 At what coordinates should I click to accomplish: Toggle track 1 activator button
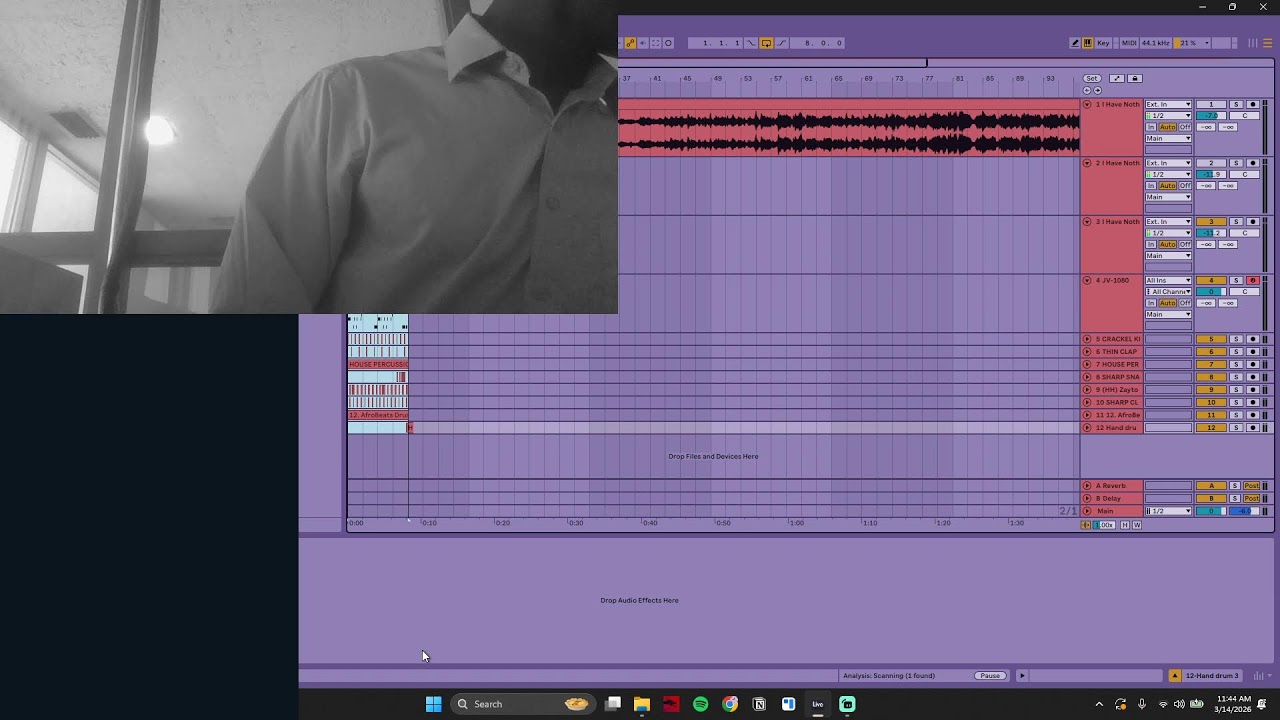(1211, 104)
